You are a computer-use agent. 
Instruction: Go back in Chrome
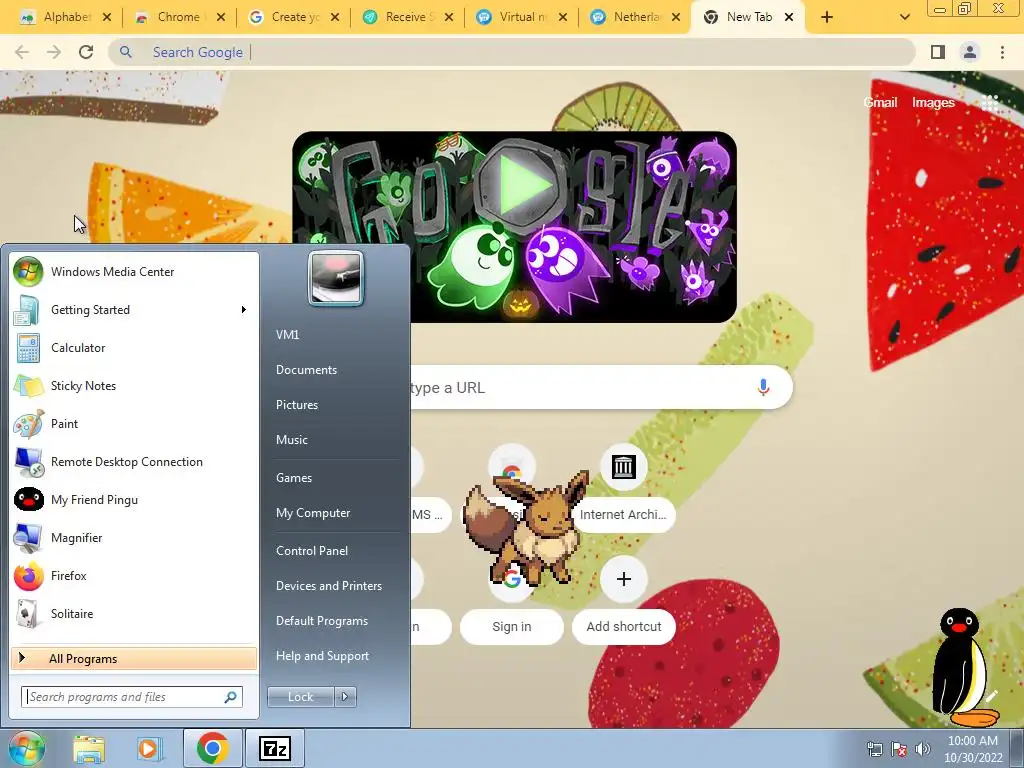(22, 52)
